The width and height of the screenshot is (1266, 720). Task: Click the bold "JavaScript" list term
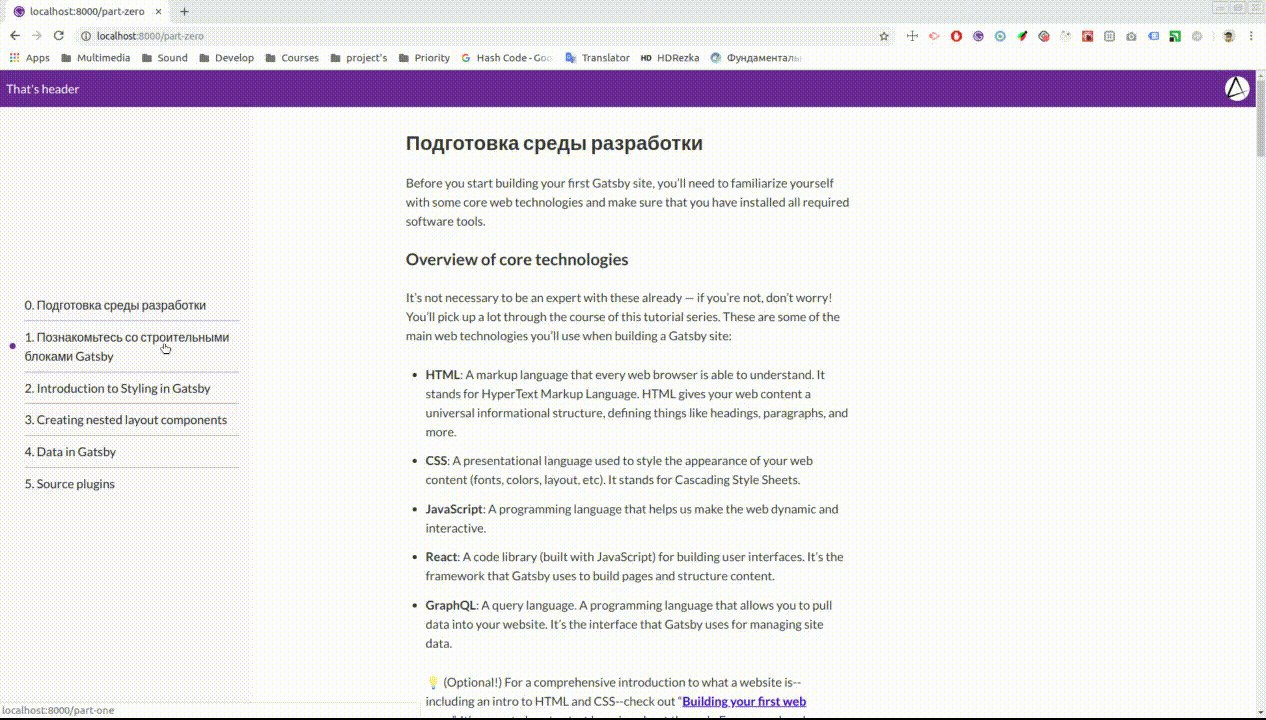(454, 509)
